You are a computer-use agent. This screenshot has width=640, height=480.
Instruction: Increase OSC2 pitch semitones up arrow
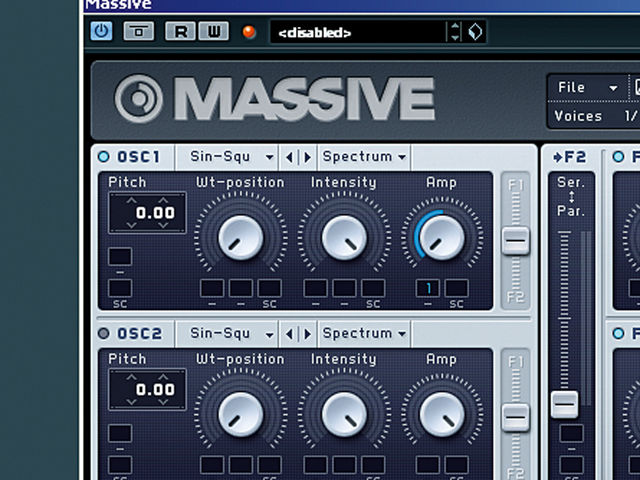tap(131, 377)
